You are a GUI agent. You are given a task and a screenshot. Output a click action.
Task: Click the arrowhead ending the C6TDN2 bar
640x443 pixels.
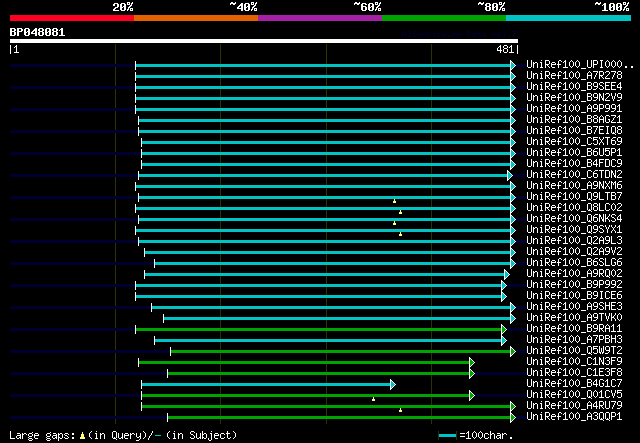tap(510, 176)
